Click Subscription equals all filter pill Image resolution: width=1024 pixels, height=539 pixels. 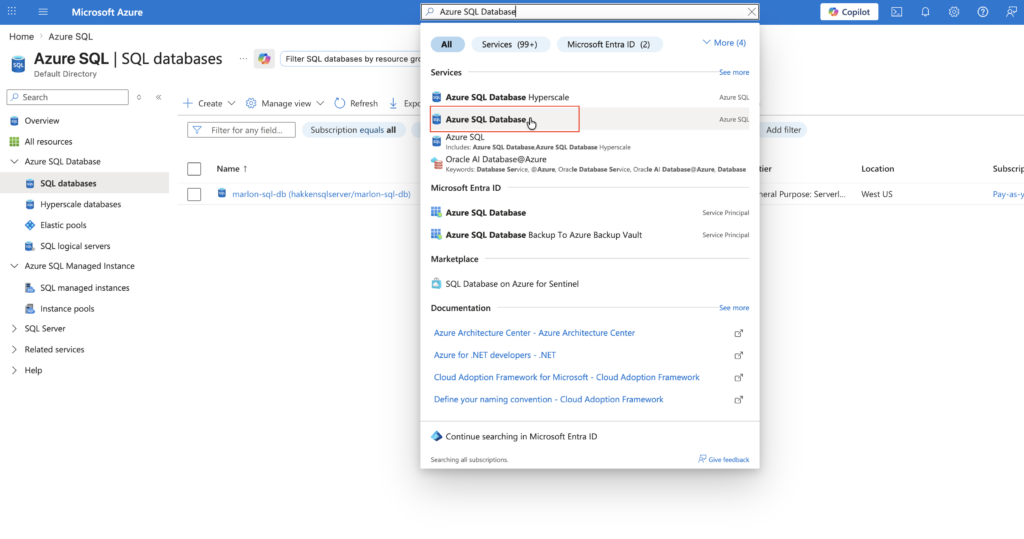coord(353,130)
